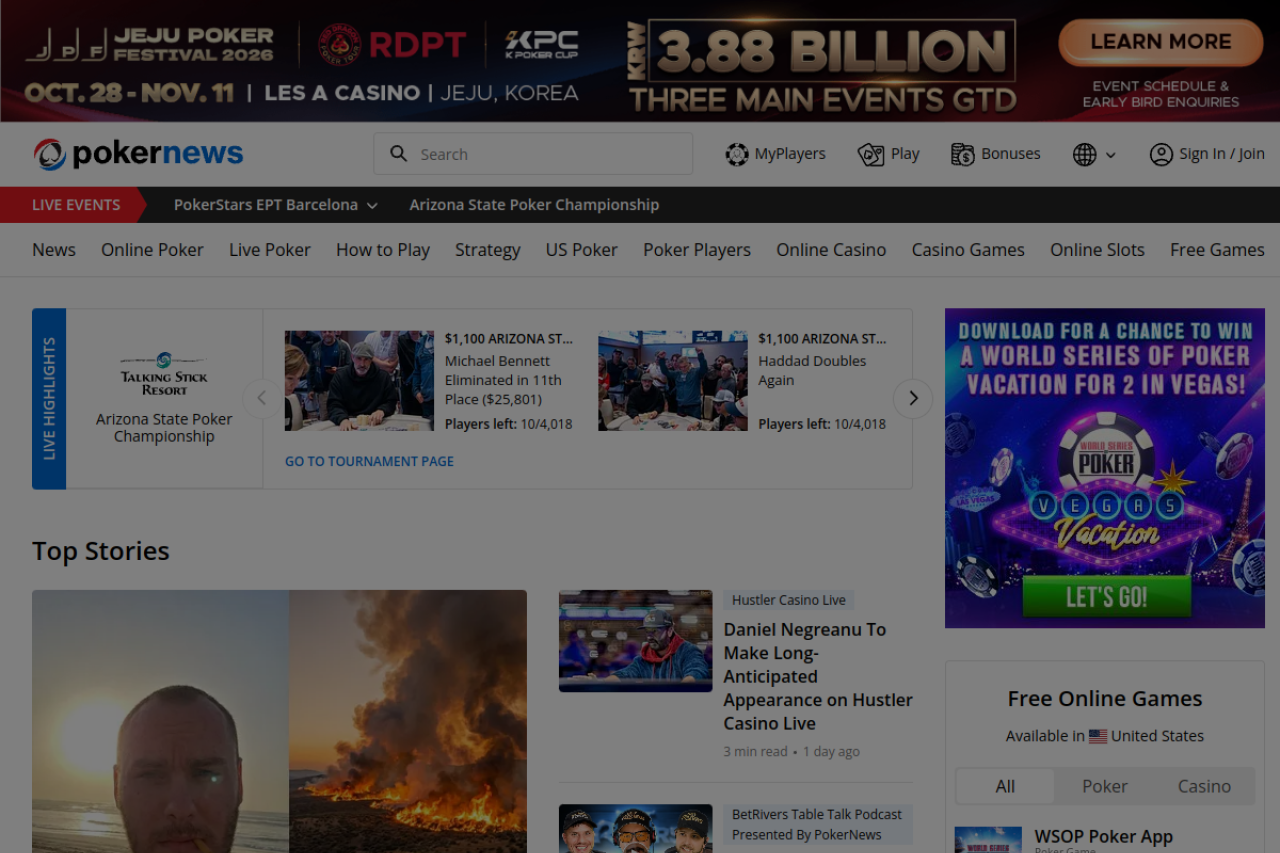The image size is (1280, 853).
Task: Open MyPlayers chip icon
Action: coord(737,154)
